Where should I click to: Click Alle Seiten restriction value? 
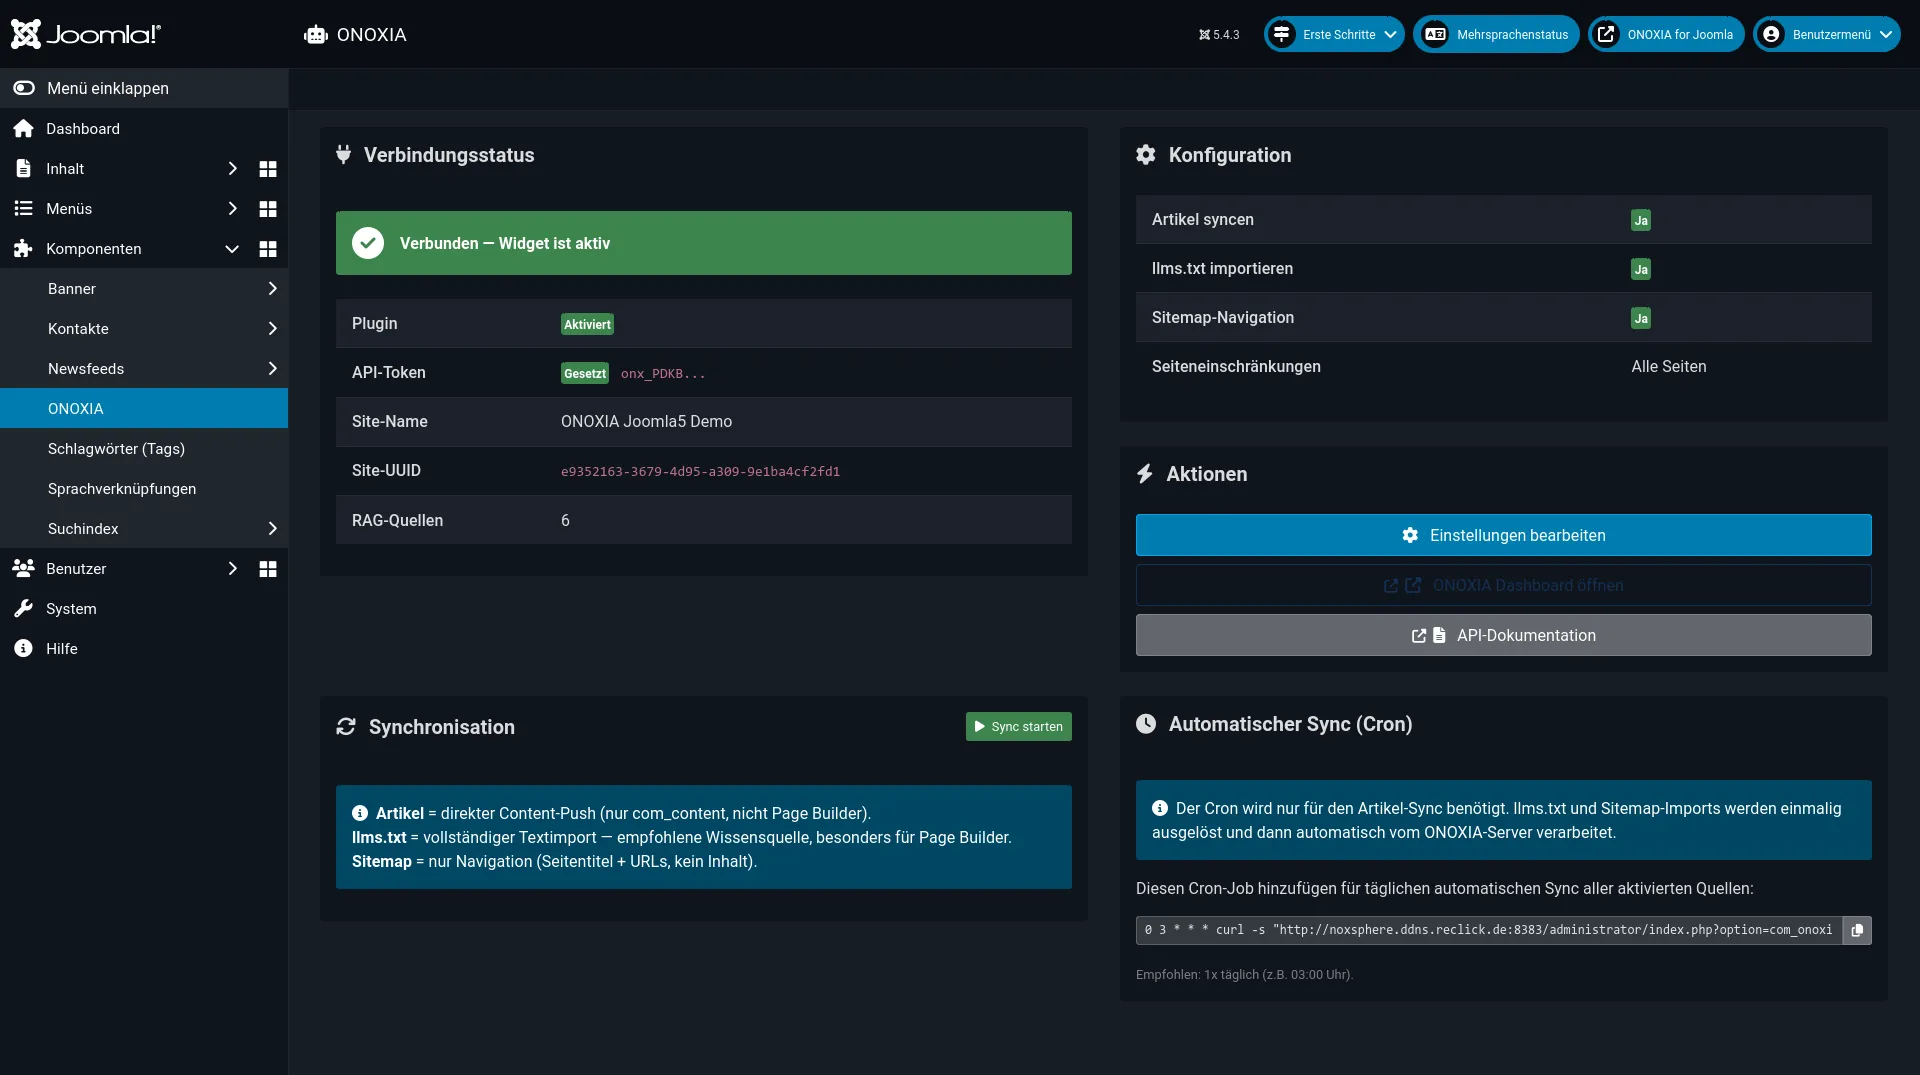click(x=1669, y=367)
